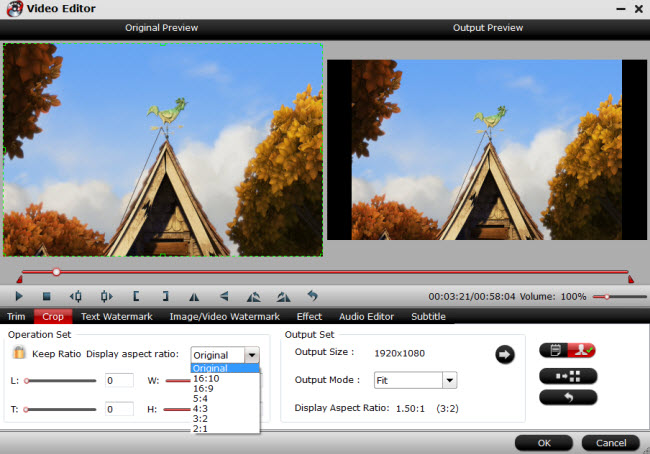Click the reset undo arrow in toolbar
Viewport: 650px width, 454px height.
click(313, 296)
